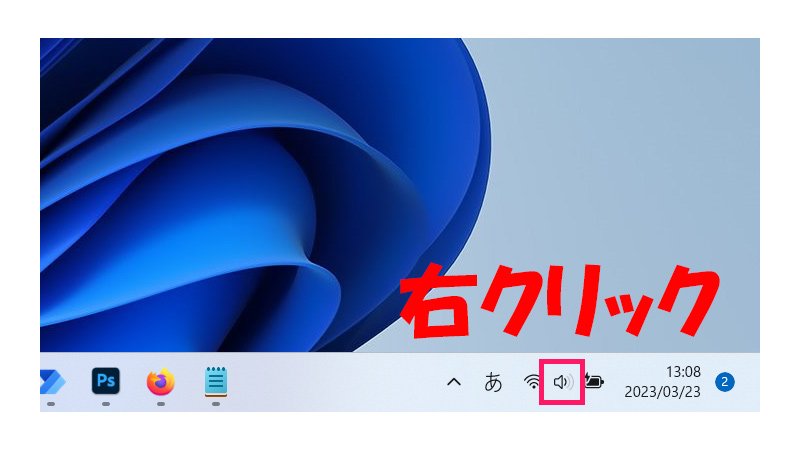800x450 pixels.
Task: Click the running indicator under Photoshop
Action: 105,405
